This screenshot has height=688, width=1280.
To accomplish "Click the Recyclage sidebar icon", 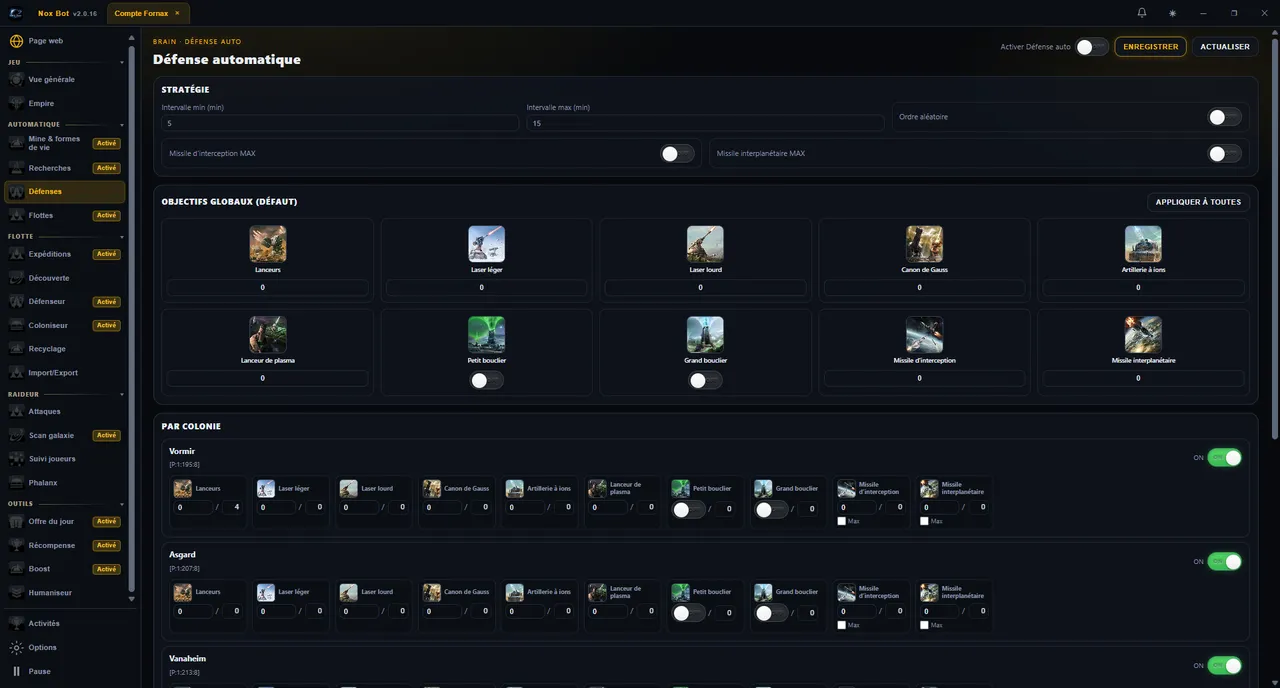I will point(16,349).
